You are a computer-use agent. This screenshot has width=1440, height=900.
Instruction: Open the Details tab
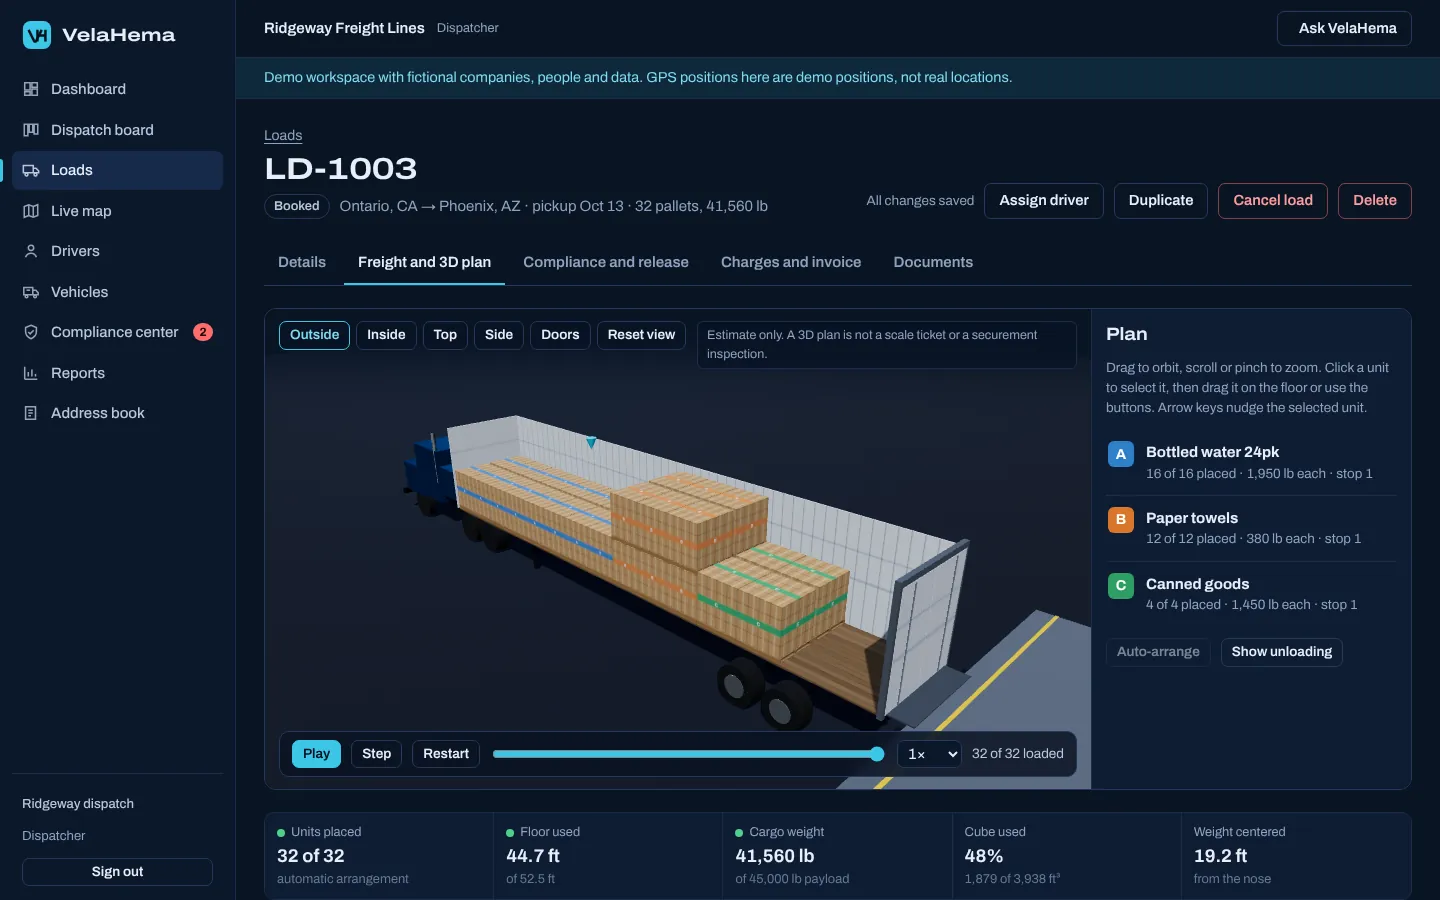(302, 262)
